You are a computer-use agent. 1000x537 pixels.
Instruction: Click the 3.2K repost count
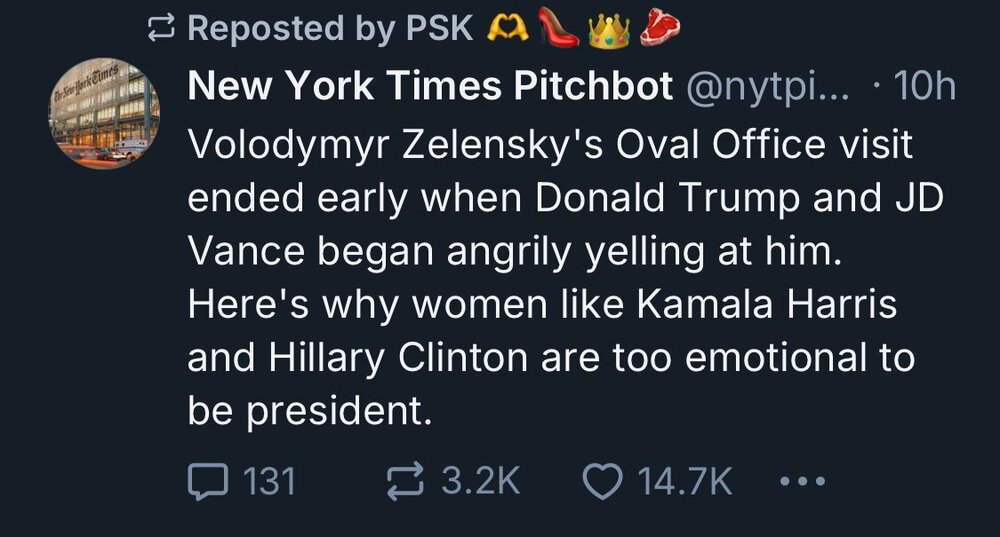pyautogui.click(x=480, y=483)
